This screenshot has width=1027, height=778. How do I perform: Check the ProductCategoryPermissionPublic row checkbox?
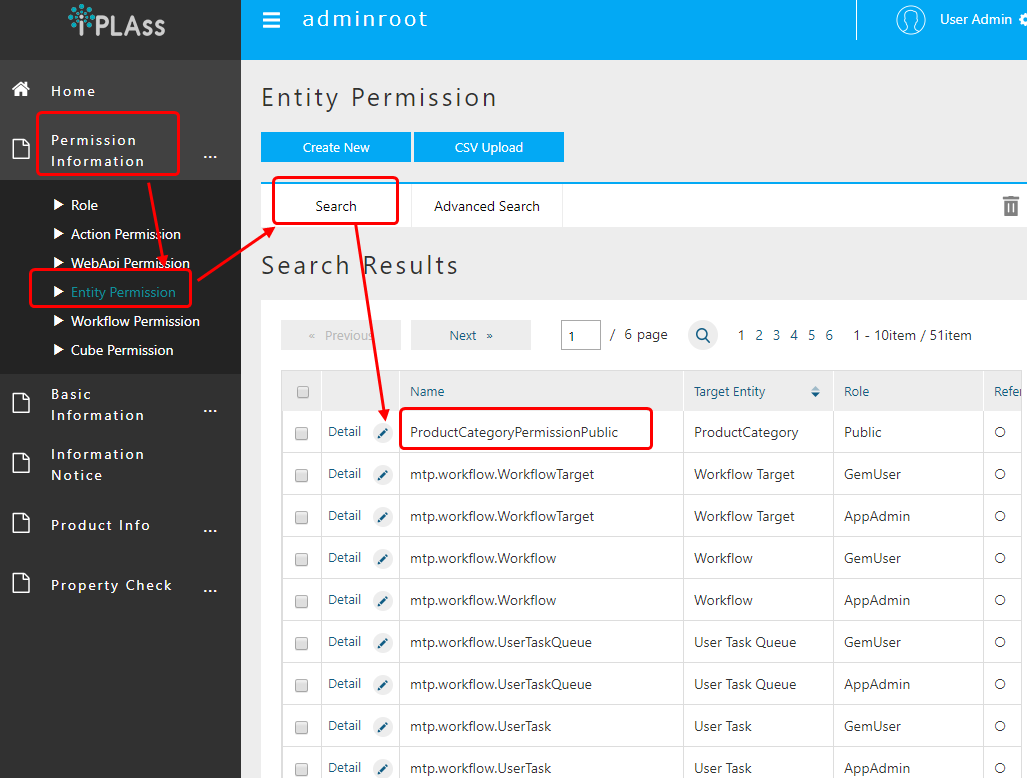click(301, 434)
